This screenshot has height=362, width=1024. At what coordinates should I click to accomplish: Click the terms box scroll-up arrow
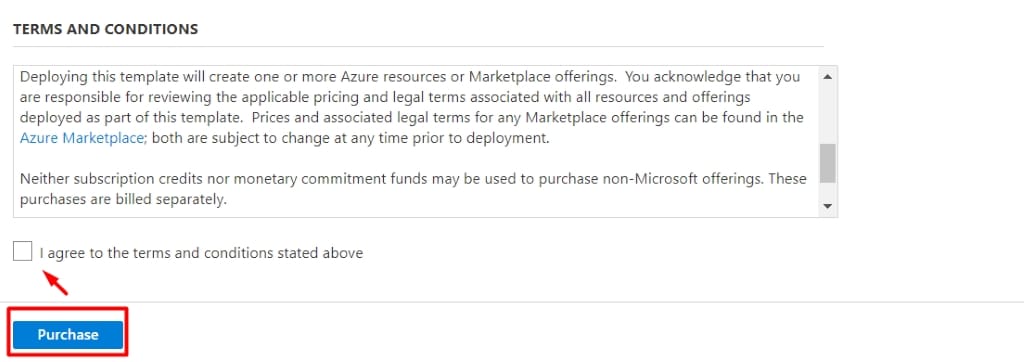point(827,76)
